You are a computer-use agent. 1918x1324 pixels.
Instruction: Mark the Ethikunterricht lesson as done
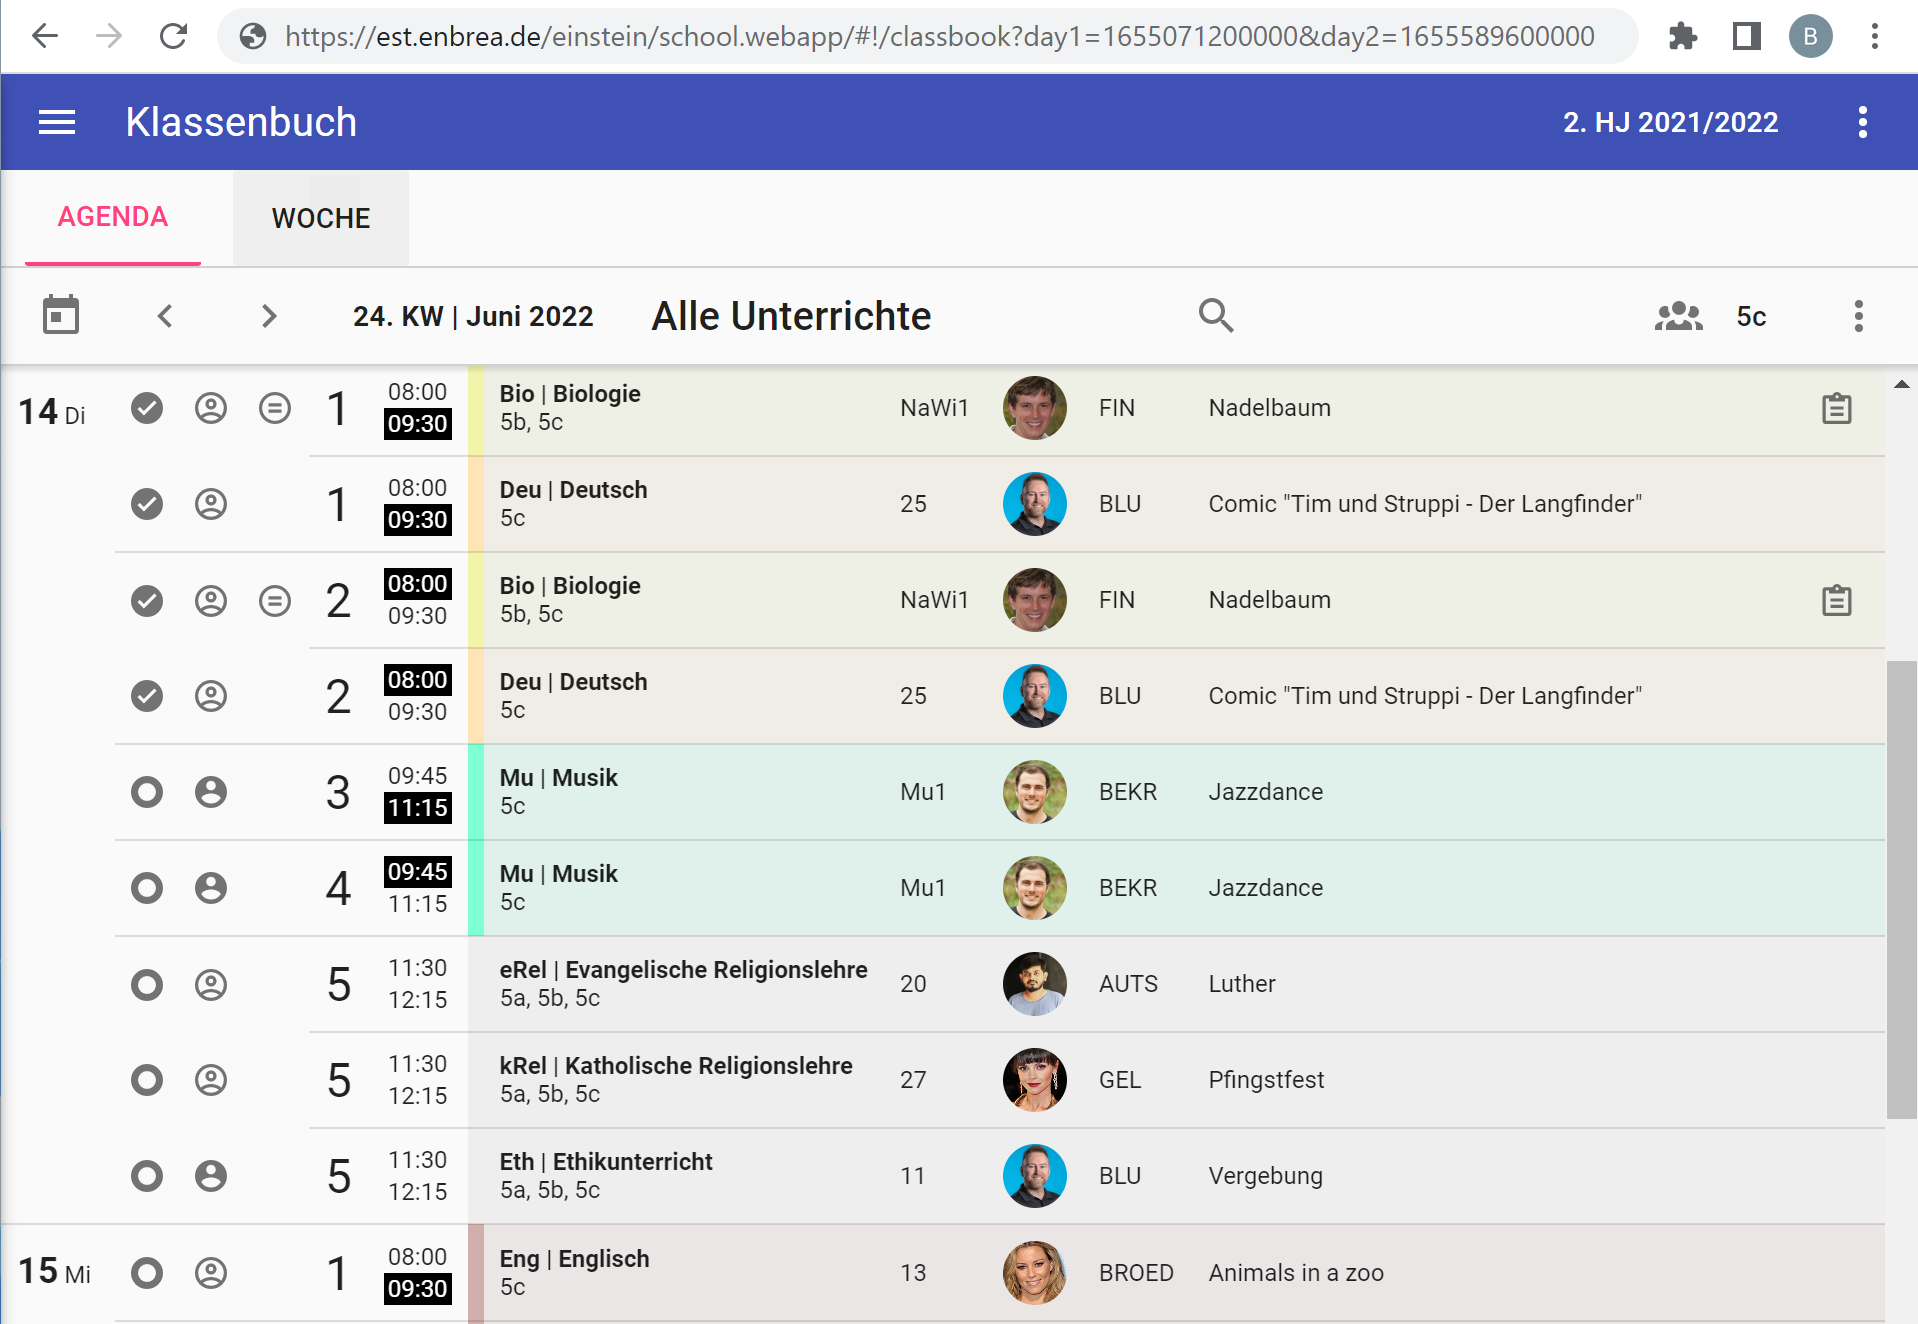[147, 1176]
